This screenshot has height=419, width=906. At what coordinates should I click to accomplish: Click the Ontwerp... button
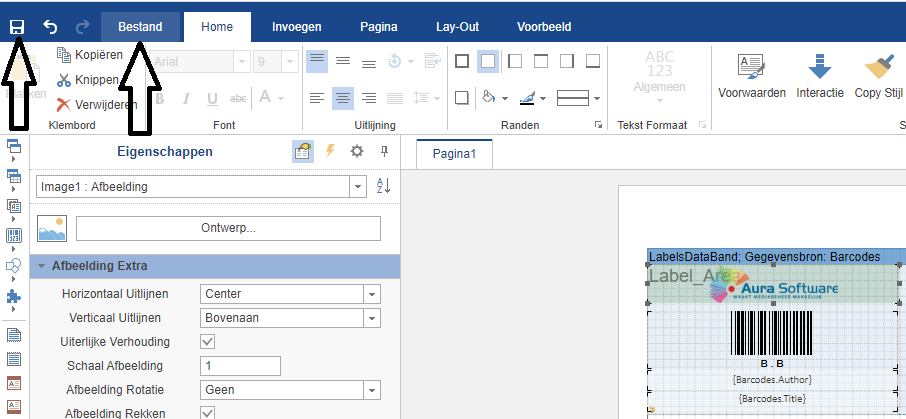(228, 228)
